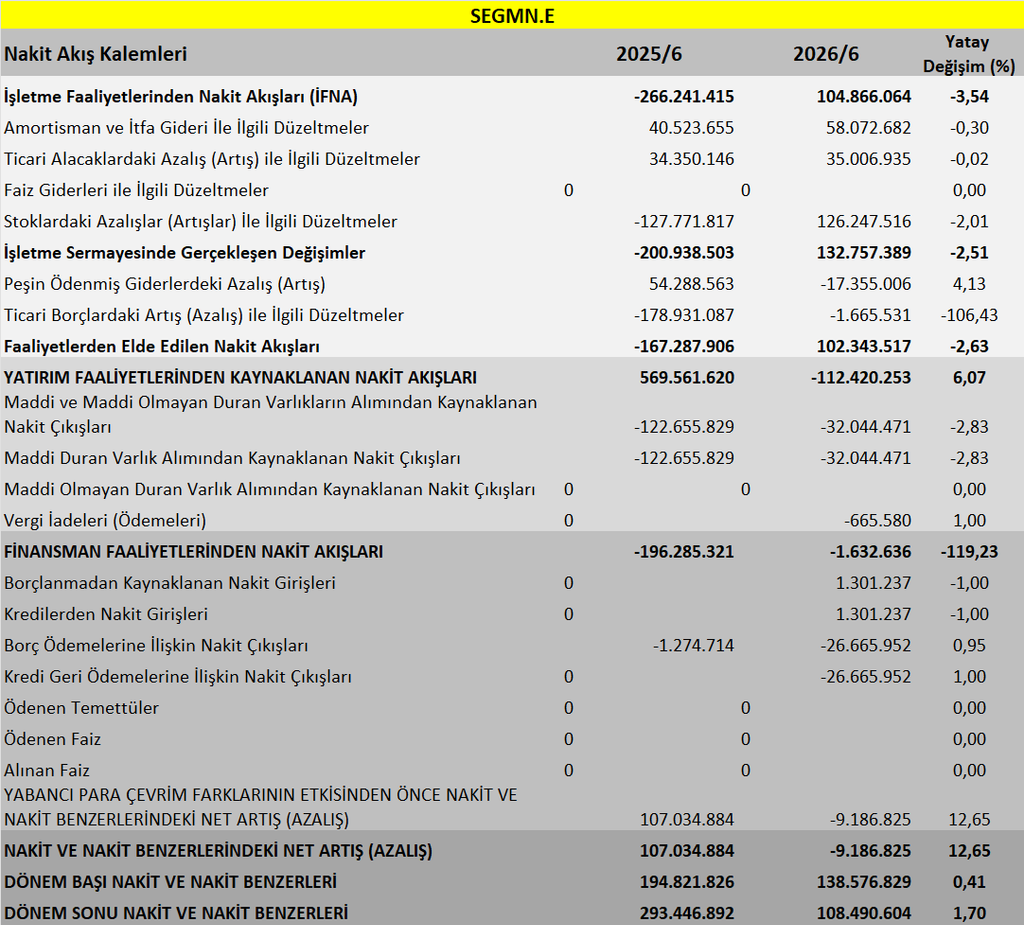Select Stoklardaki Azalışlar row label
The image size is (1024, 925).
(x=200, y=221)
